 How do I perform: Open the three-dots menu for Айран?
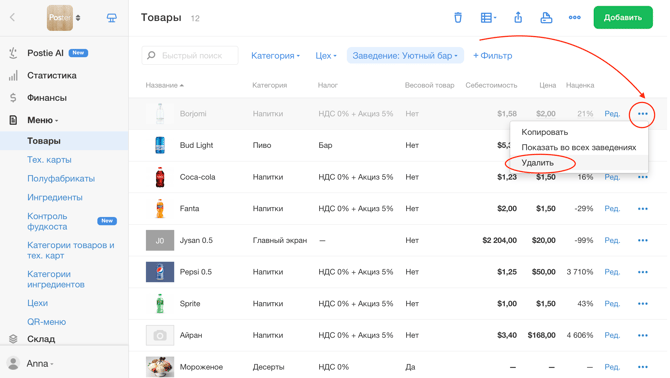[643, 335]
